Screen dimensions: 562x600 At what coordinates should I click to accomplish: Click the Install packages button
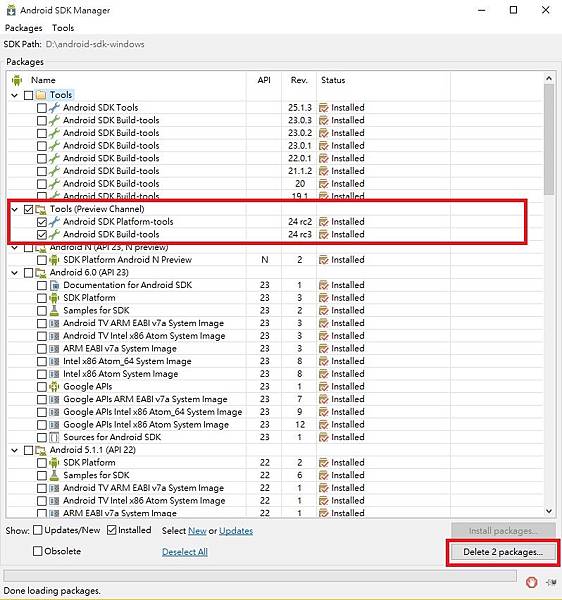pos(503,531)
